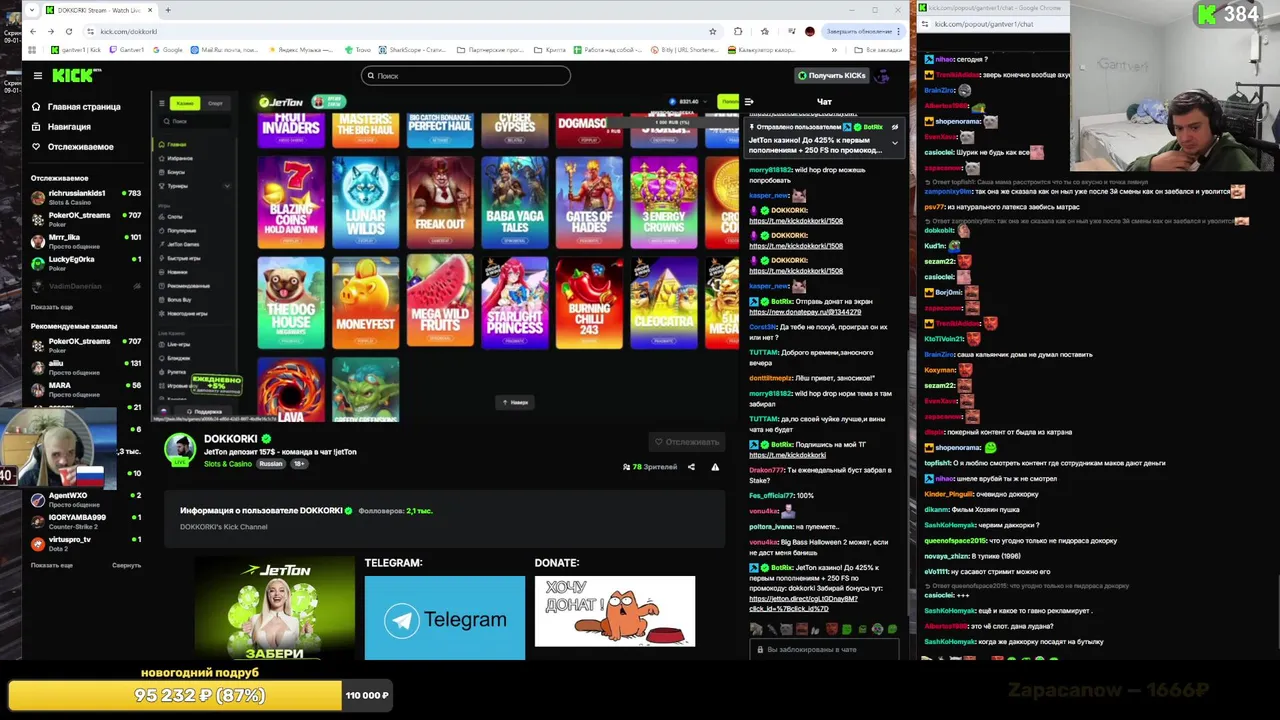Image resolution: width=1280 pixels, height=720 pixels.
Task: Collapse chat using chat panel icon
Action: [749, 102]
